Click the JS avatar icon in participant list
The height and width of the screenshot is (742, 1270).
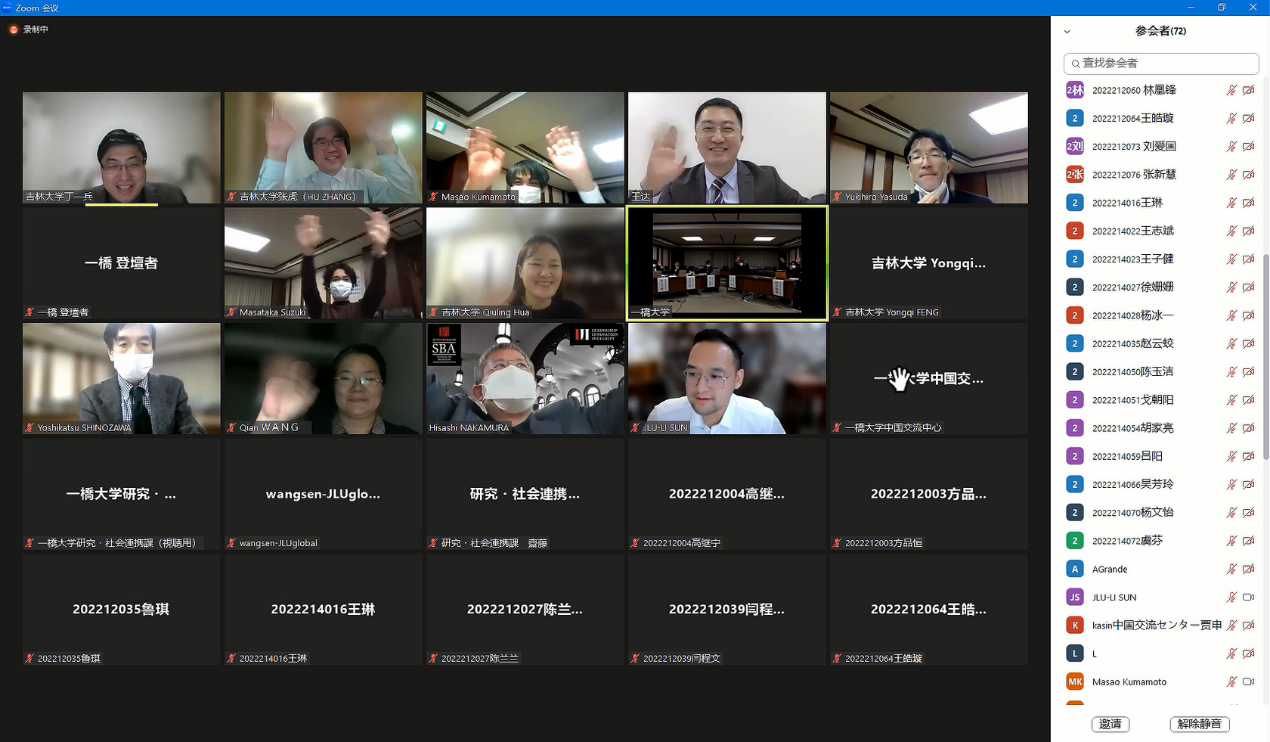coord(1075,597)
